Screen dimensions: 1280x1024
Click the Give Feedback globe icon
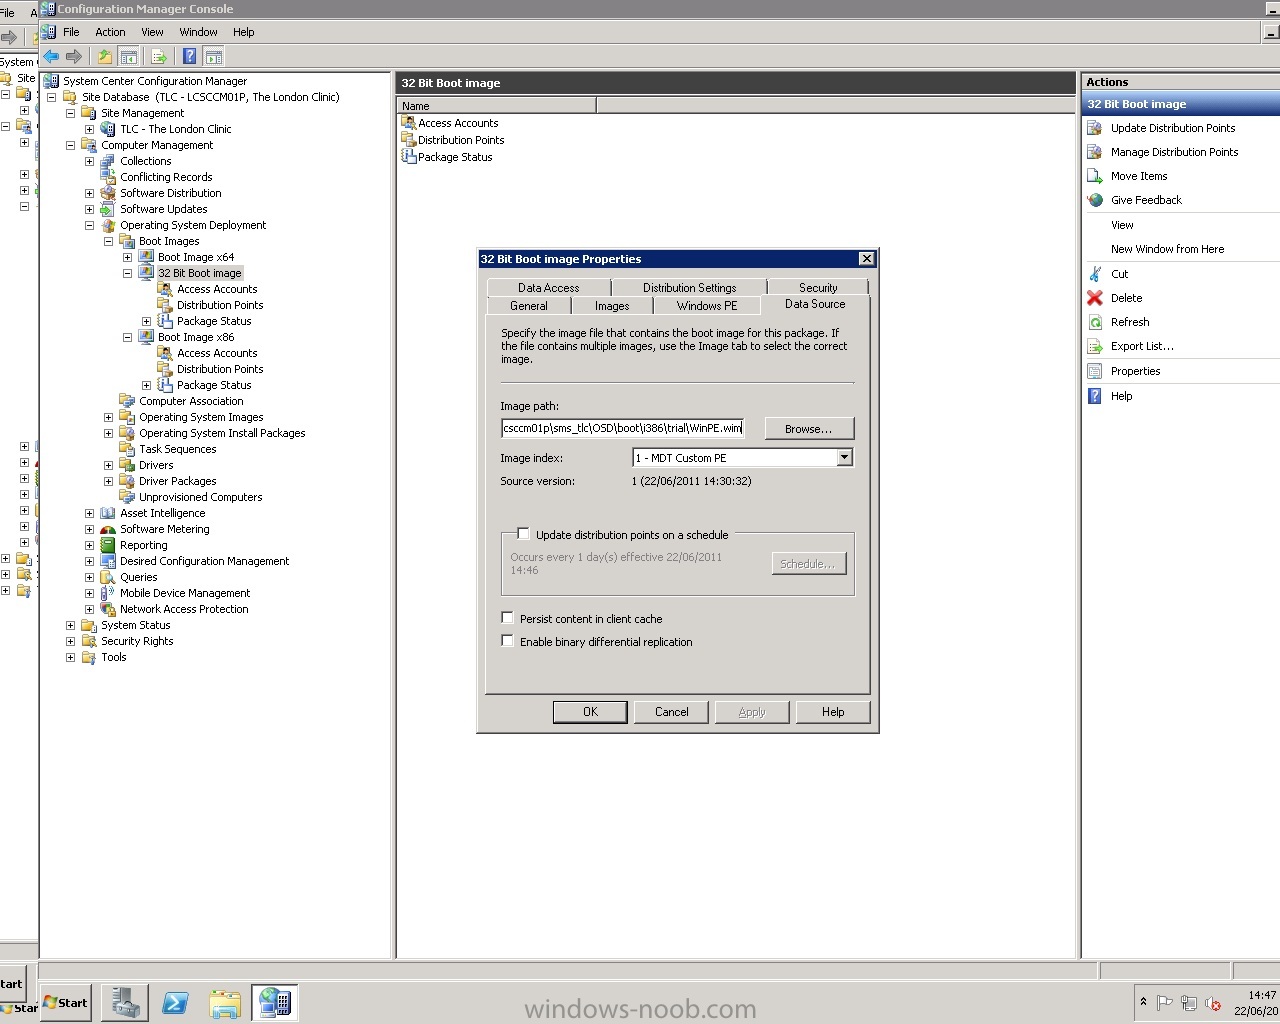coord(1095,200)
